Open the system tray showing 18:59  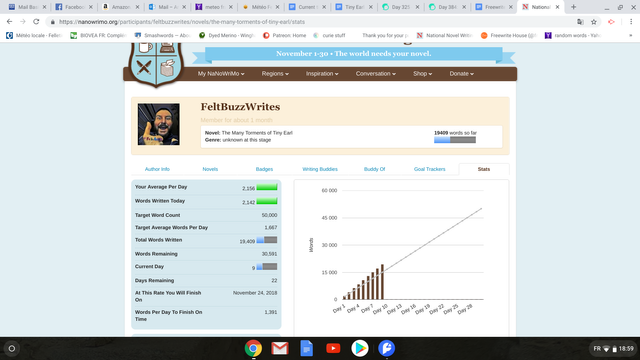coord(613,348)
